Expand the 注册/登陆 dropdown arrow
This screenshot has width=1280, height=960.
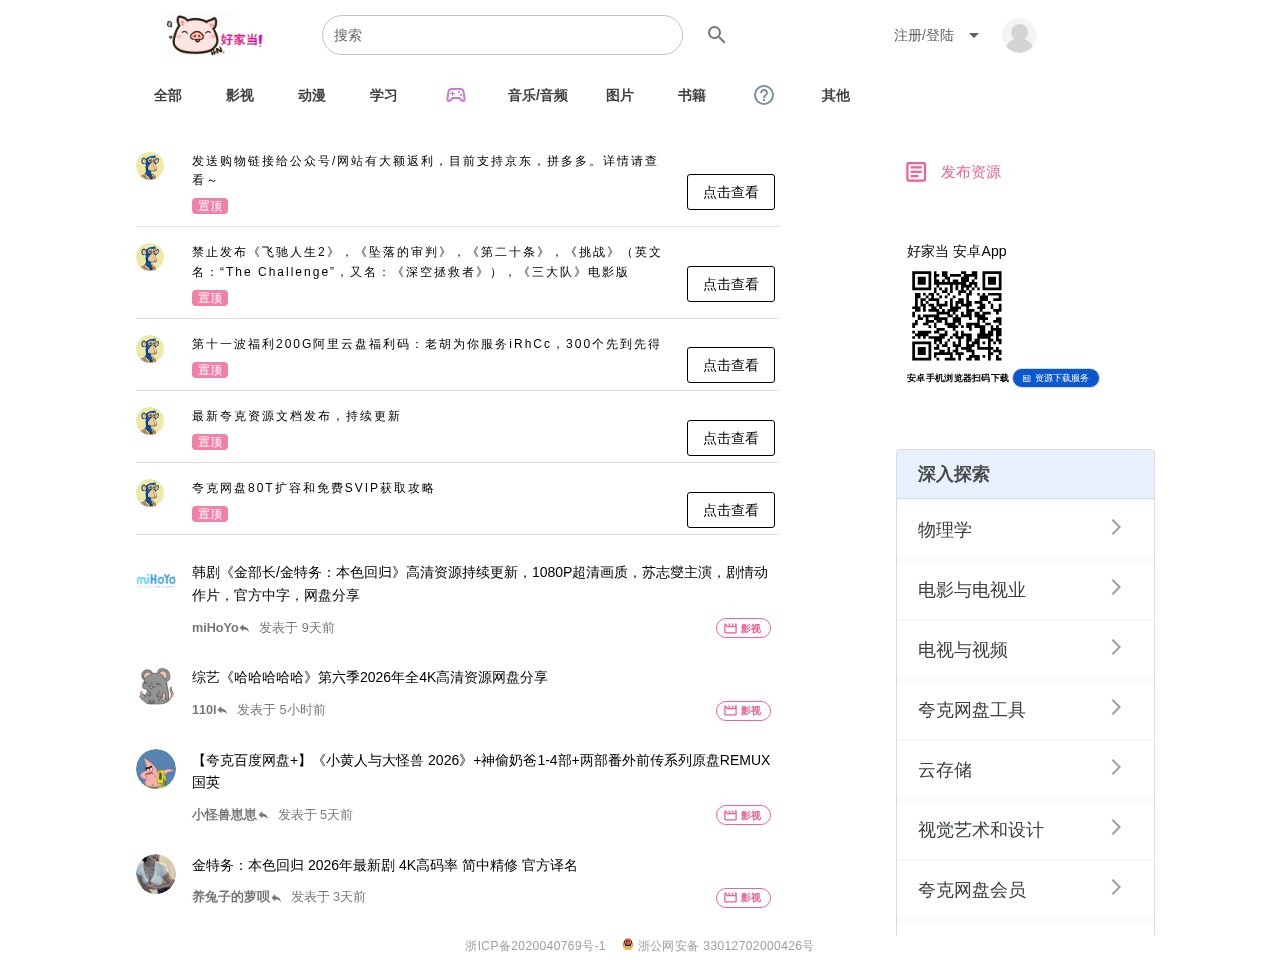[x=974, y=35]
